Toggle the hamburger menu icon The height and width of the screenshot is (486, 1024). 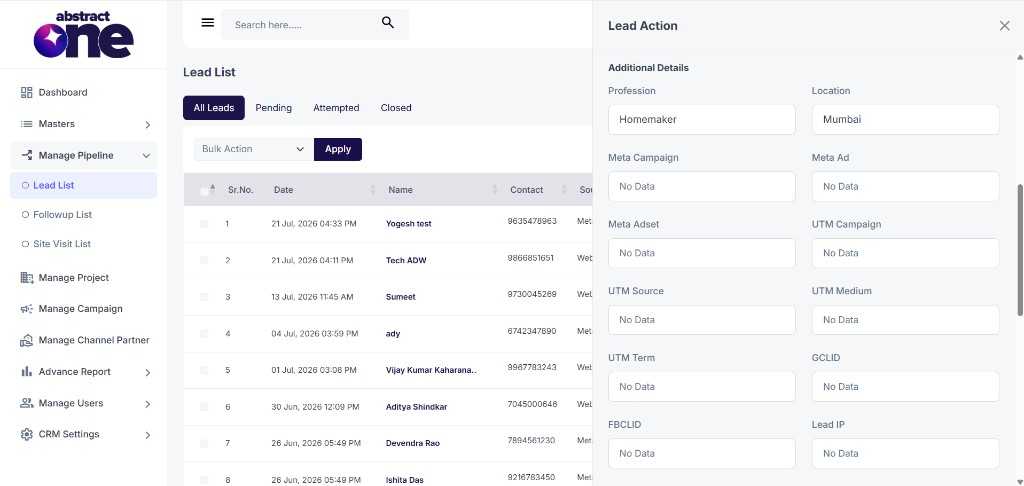[208, 23]
